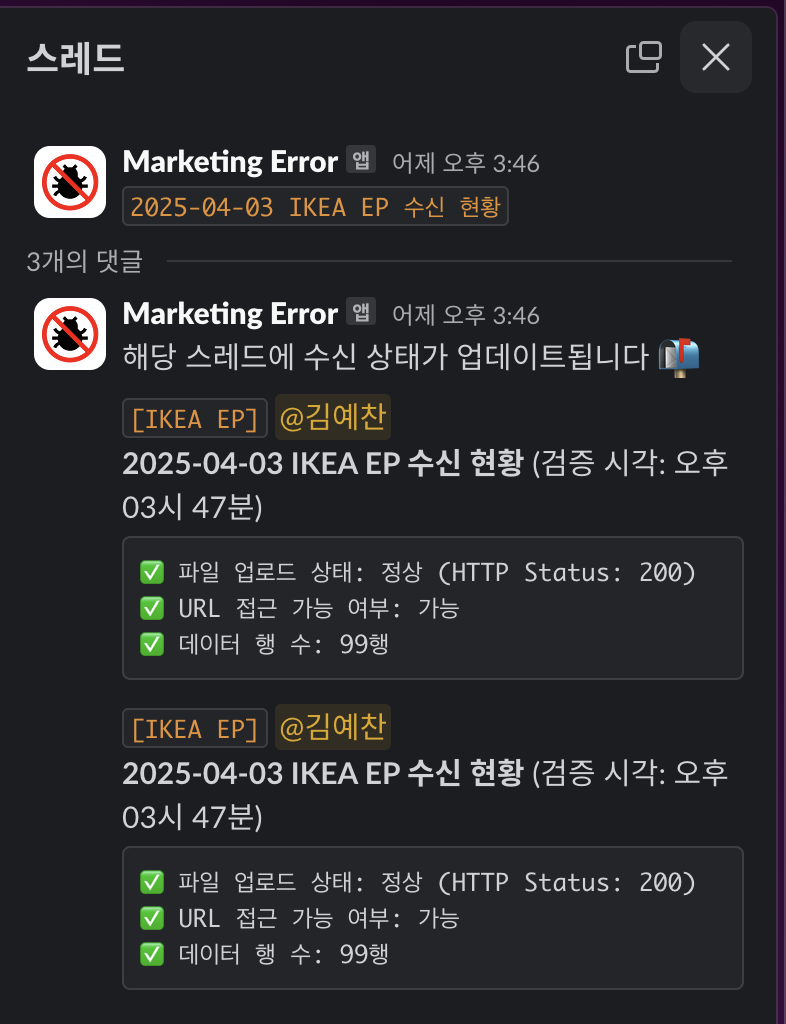Open the 어제 오후 3:46 timestamp of the original post

(466, 163)
